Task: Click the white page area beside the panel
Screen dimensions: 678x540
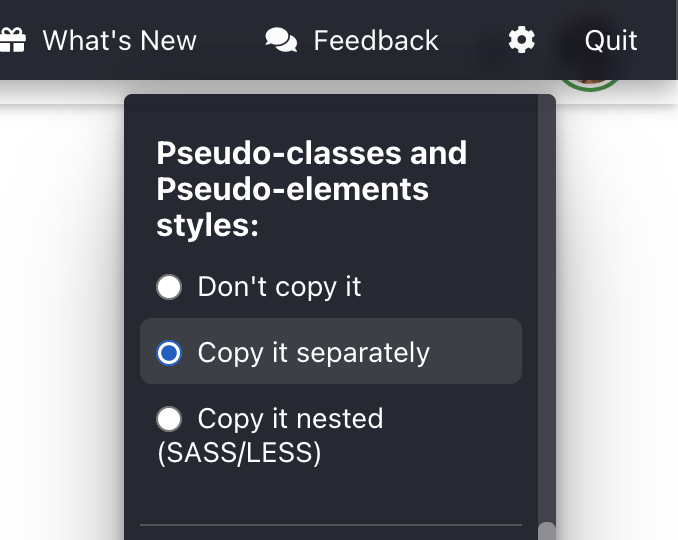Action: point(61,320)
